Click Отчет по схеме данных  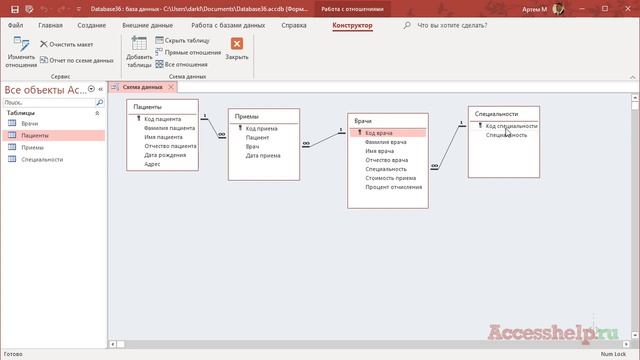(x=77, y=60)
